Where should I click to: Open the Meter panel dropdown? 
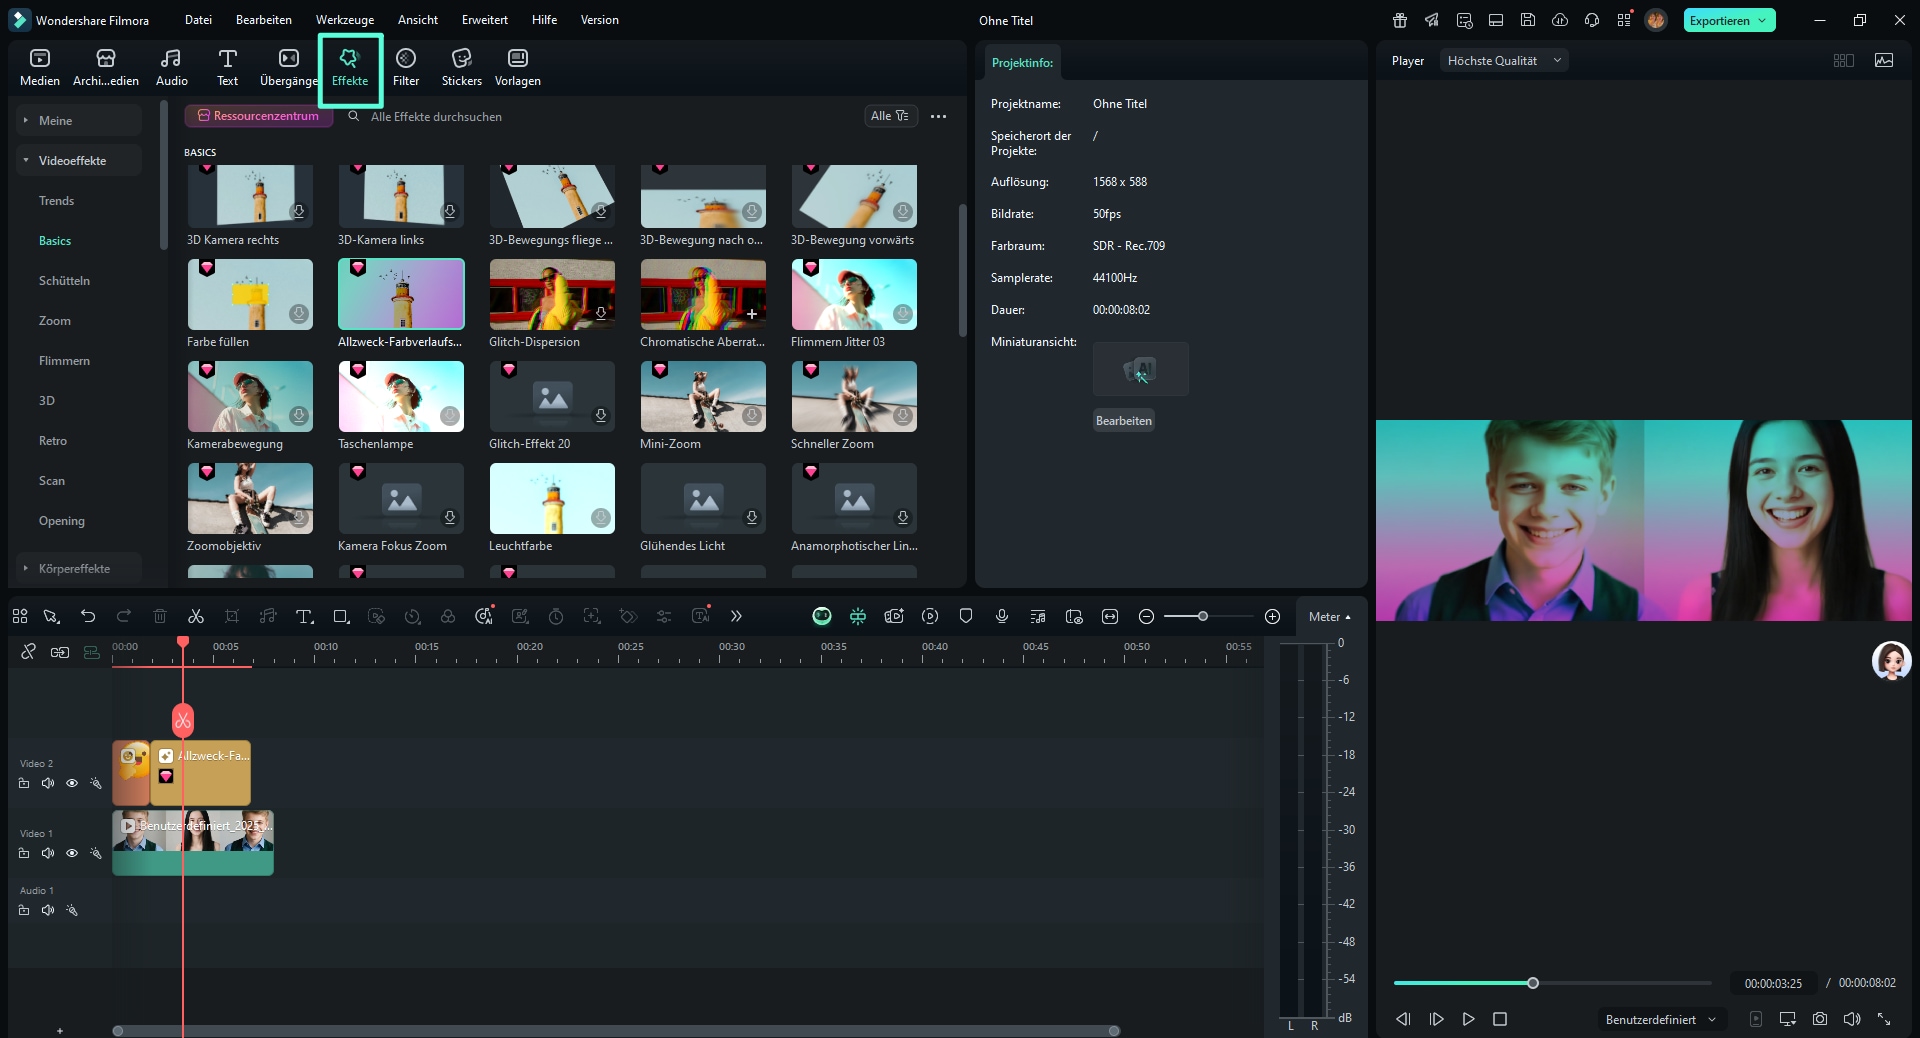click(x=1329, y=617)
